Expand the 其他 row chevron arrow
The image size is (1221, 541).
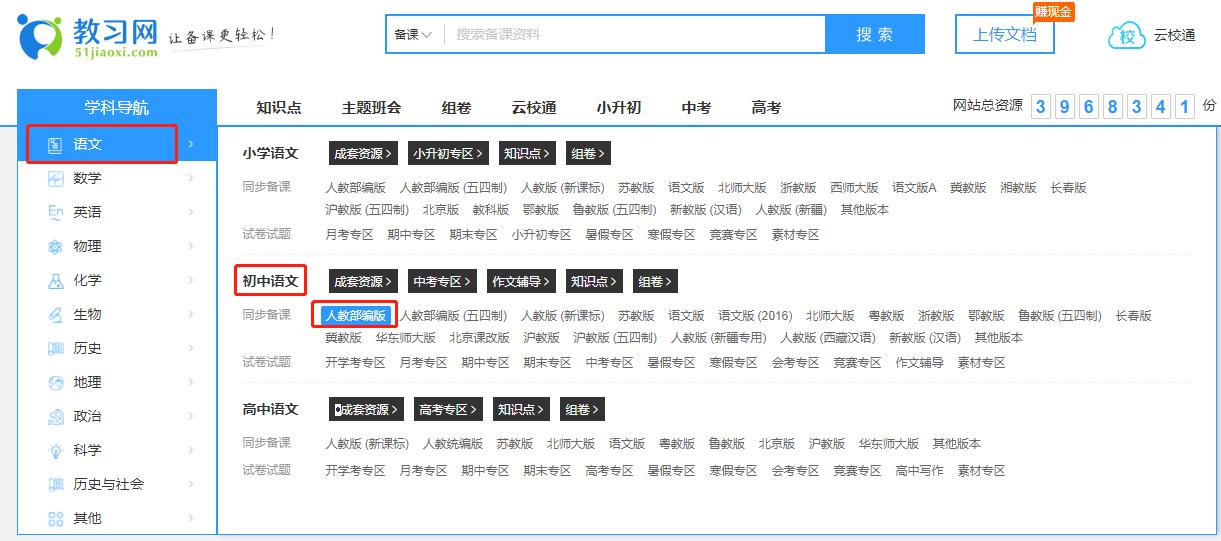click(191, 518)
